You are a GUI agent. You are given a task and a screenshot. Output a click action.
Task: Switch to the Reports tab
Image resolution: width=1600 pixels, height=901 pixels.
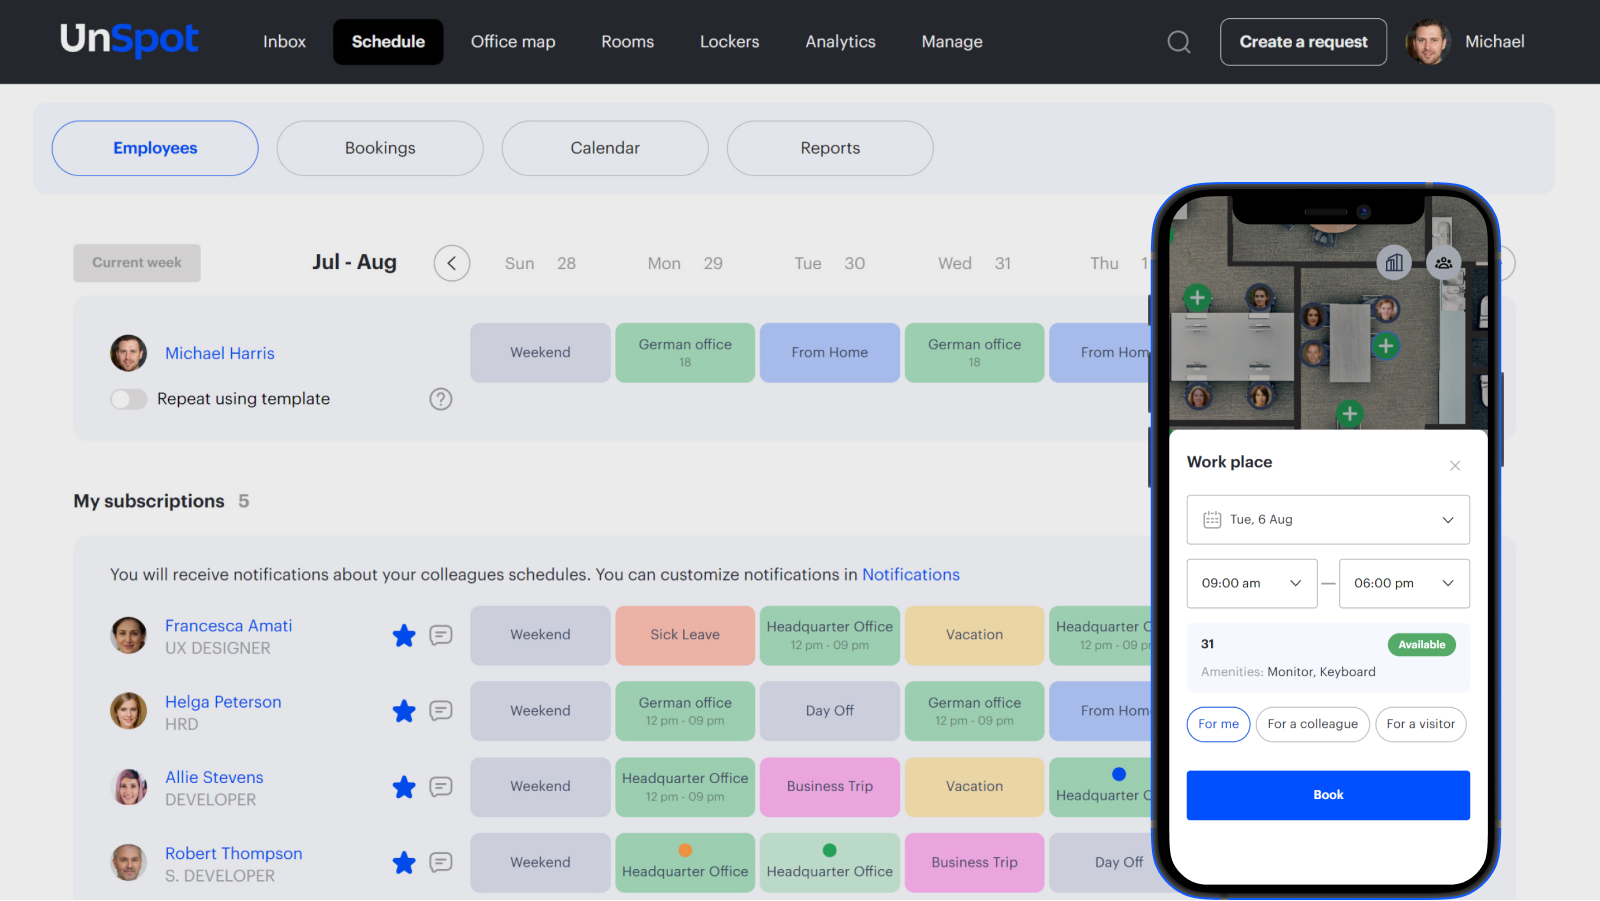830,148
